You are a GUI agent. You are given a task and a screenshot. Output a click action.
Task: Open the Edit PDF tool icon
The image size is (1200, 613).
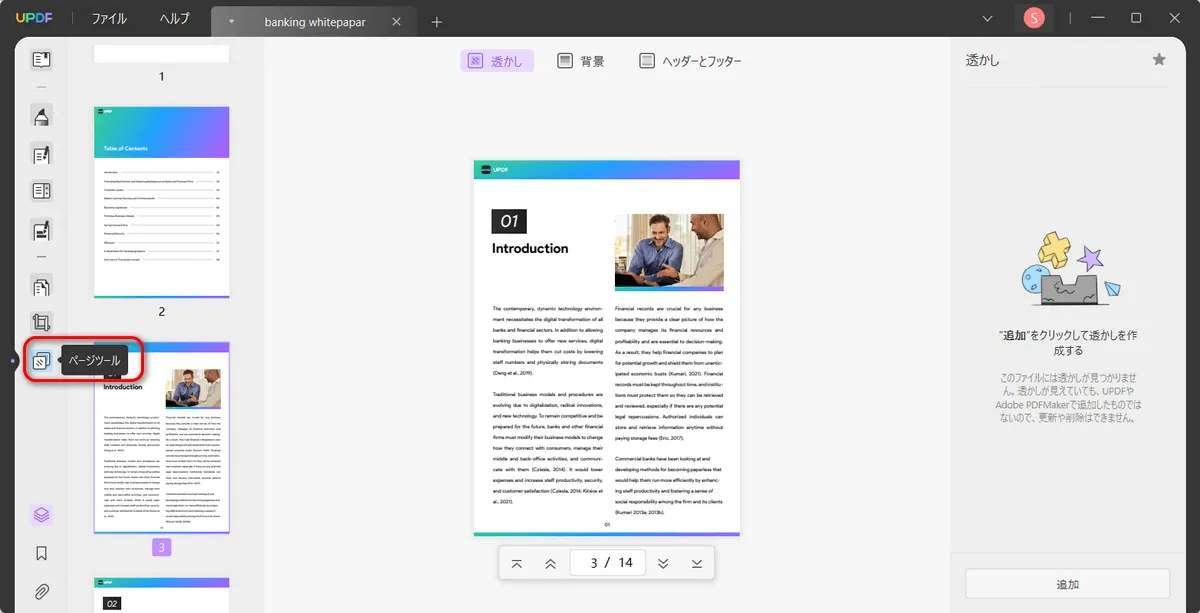pos(41,155)
